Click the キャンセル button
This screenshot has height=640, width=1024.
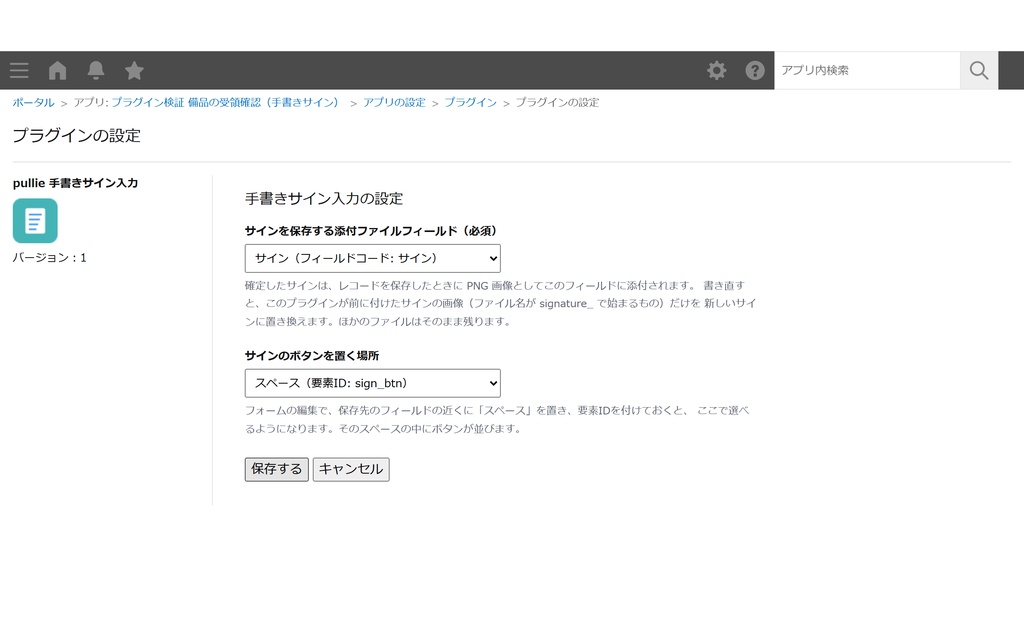coord(351,470)
